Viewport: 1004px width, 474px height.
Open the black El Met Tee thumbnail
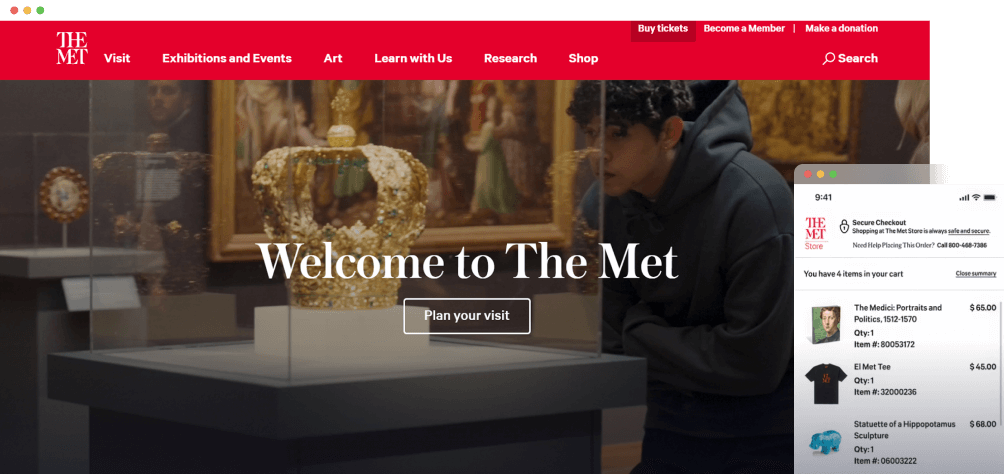point(825,384)
